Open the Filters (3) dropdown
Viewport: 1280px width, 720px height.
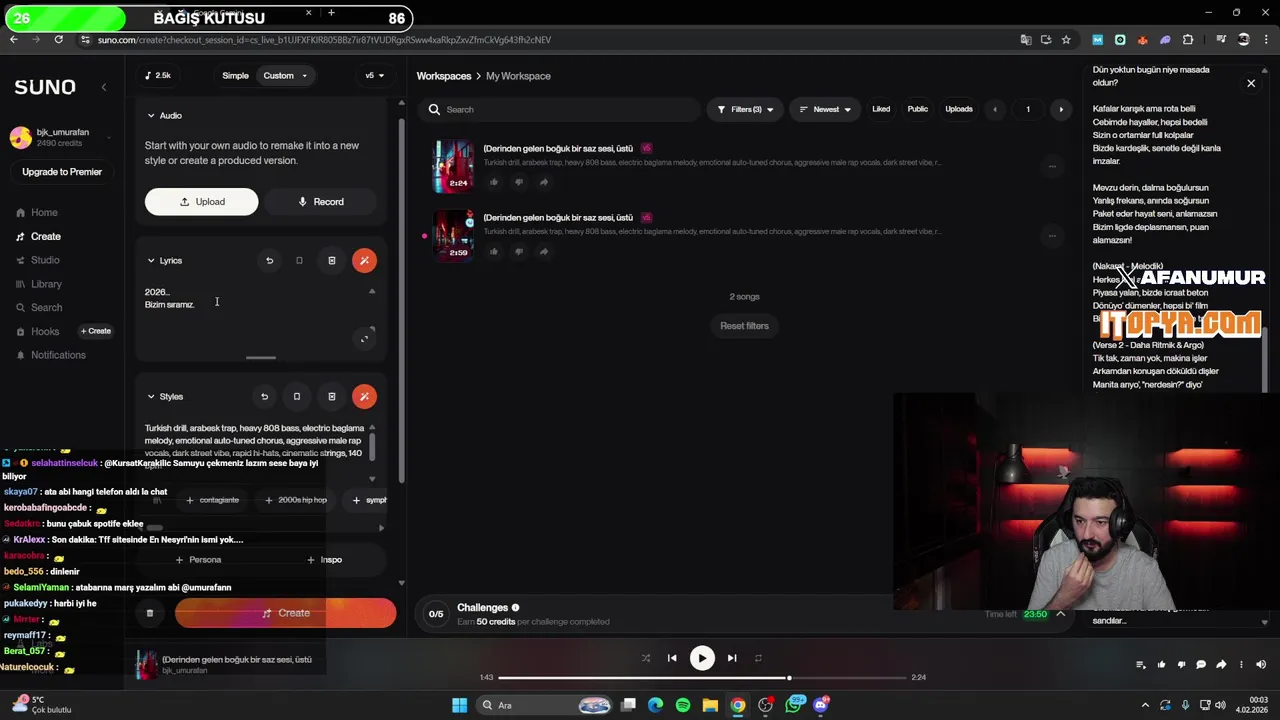tap(745, 109)
